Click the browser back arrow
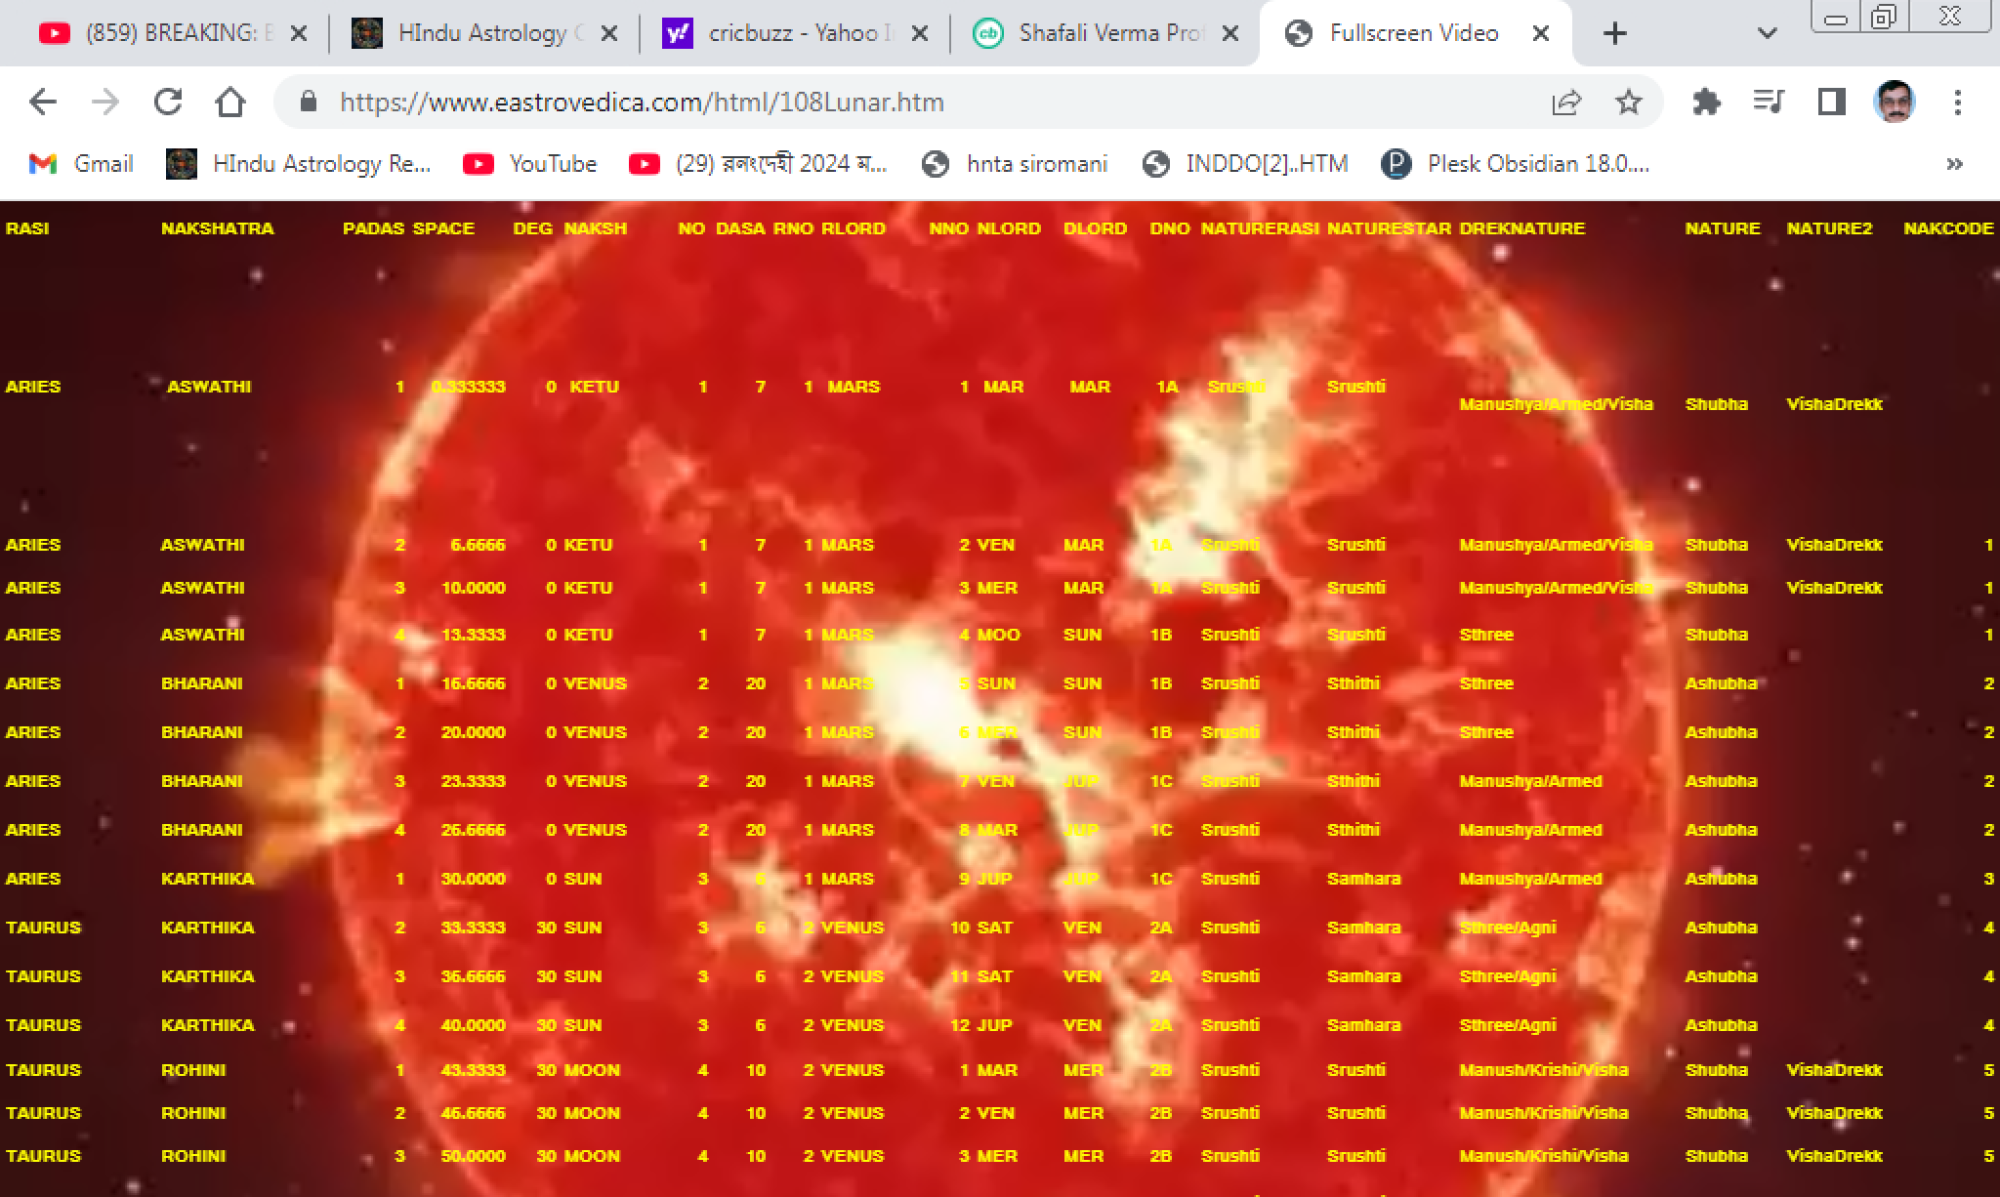Viewport: 2000px width, 1197px height. (42, 102)
